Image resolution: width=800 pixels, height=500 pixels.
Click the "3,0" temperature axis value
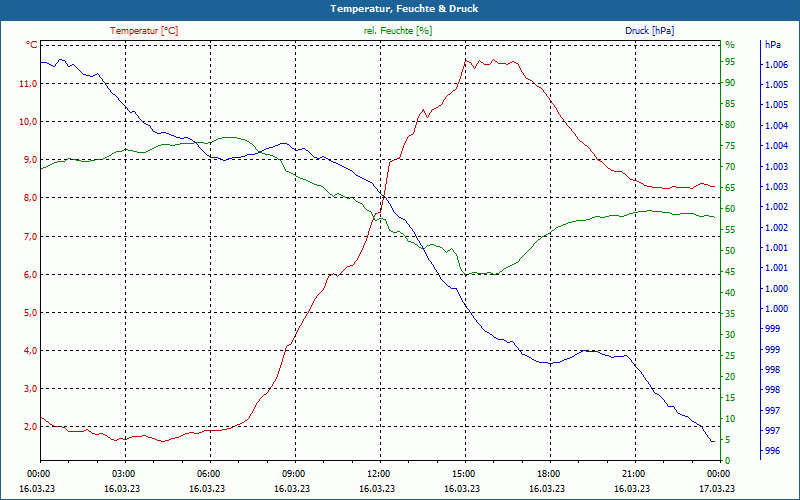click(30, 389)
